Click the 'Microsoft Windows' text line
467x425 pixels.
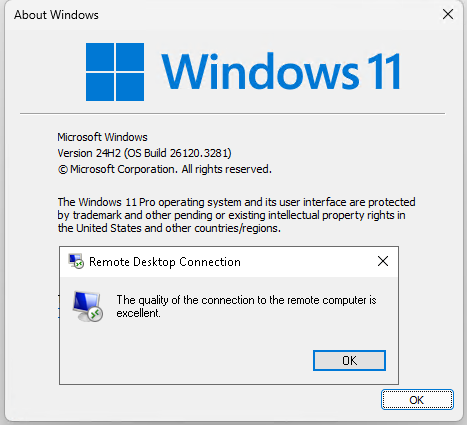[102, 137]
